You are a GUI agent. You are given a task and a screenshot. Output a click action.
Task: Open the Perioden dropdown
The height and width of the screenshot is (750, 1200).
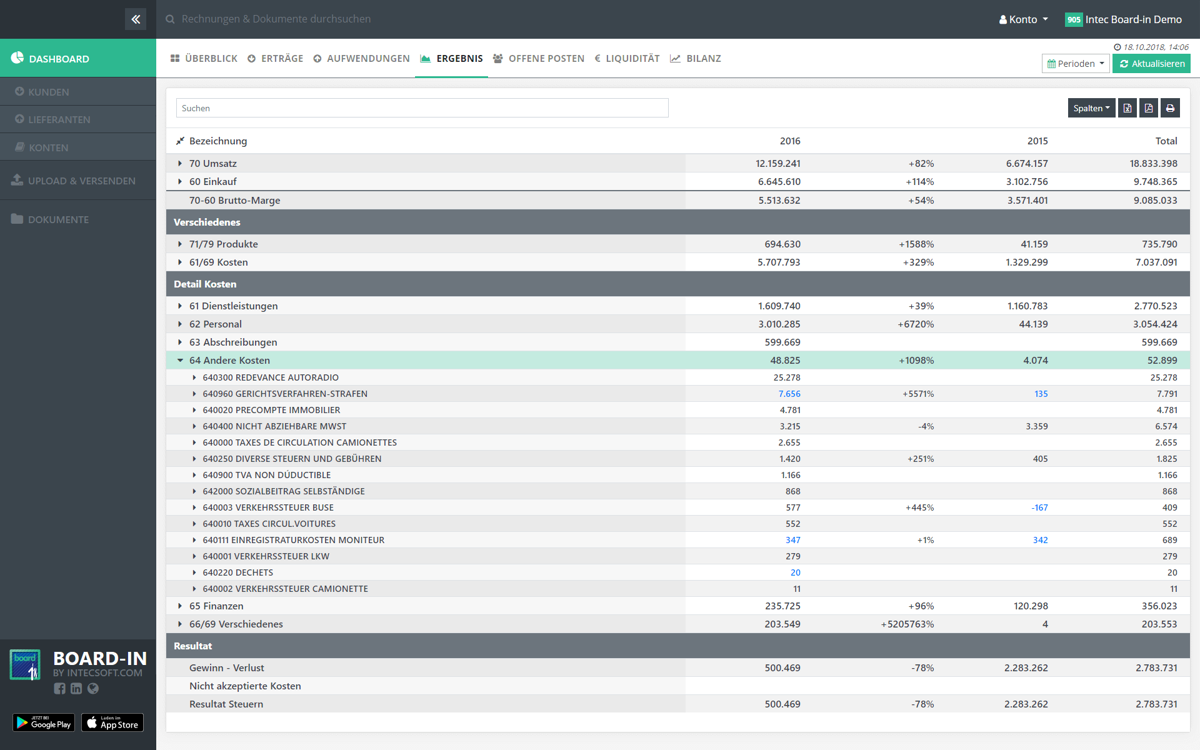click(1075, 64)
